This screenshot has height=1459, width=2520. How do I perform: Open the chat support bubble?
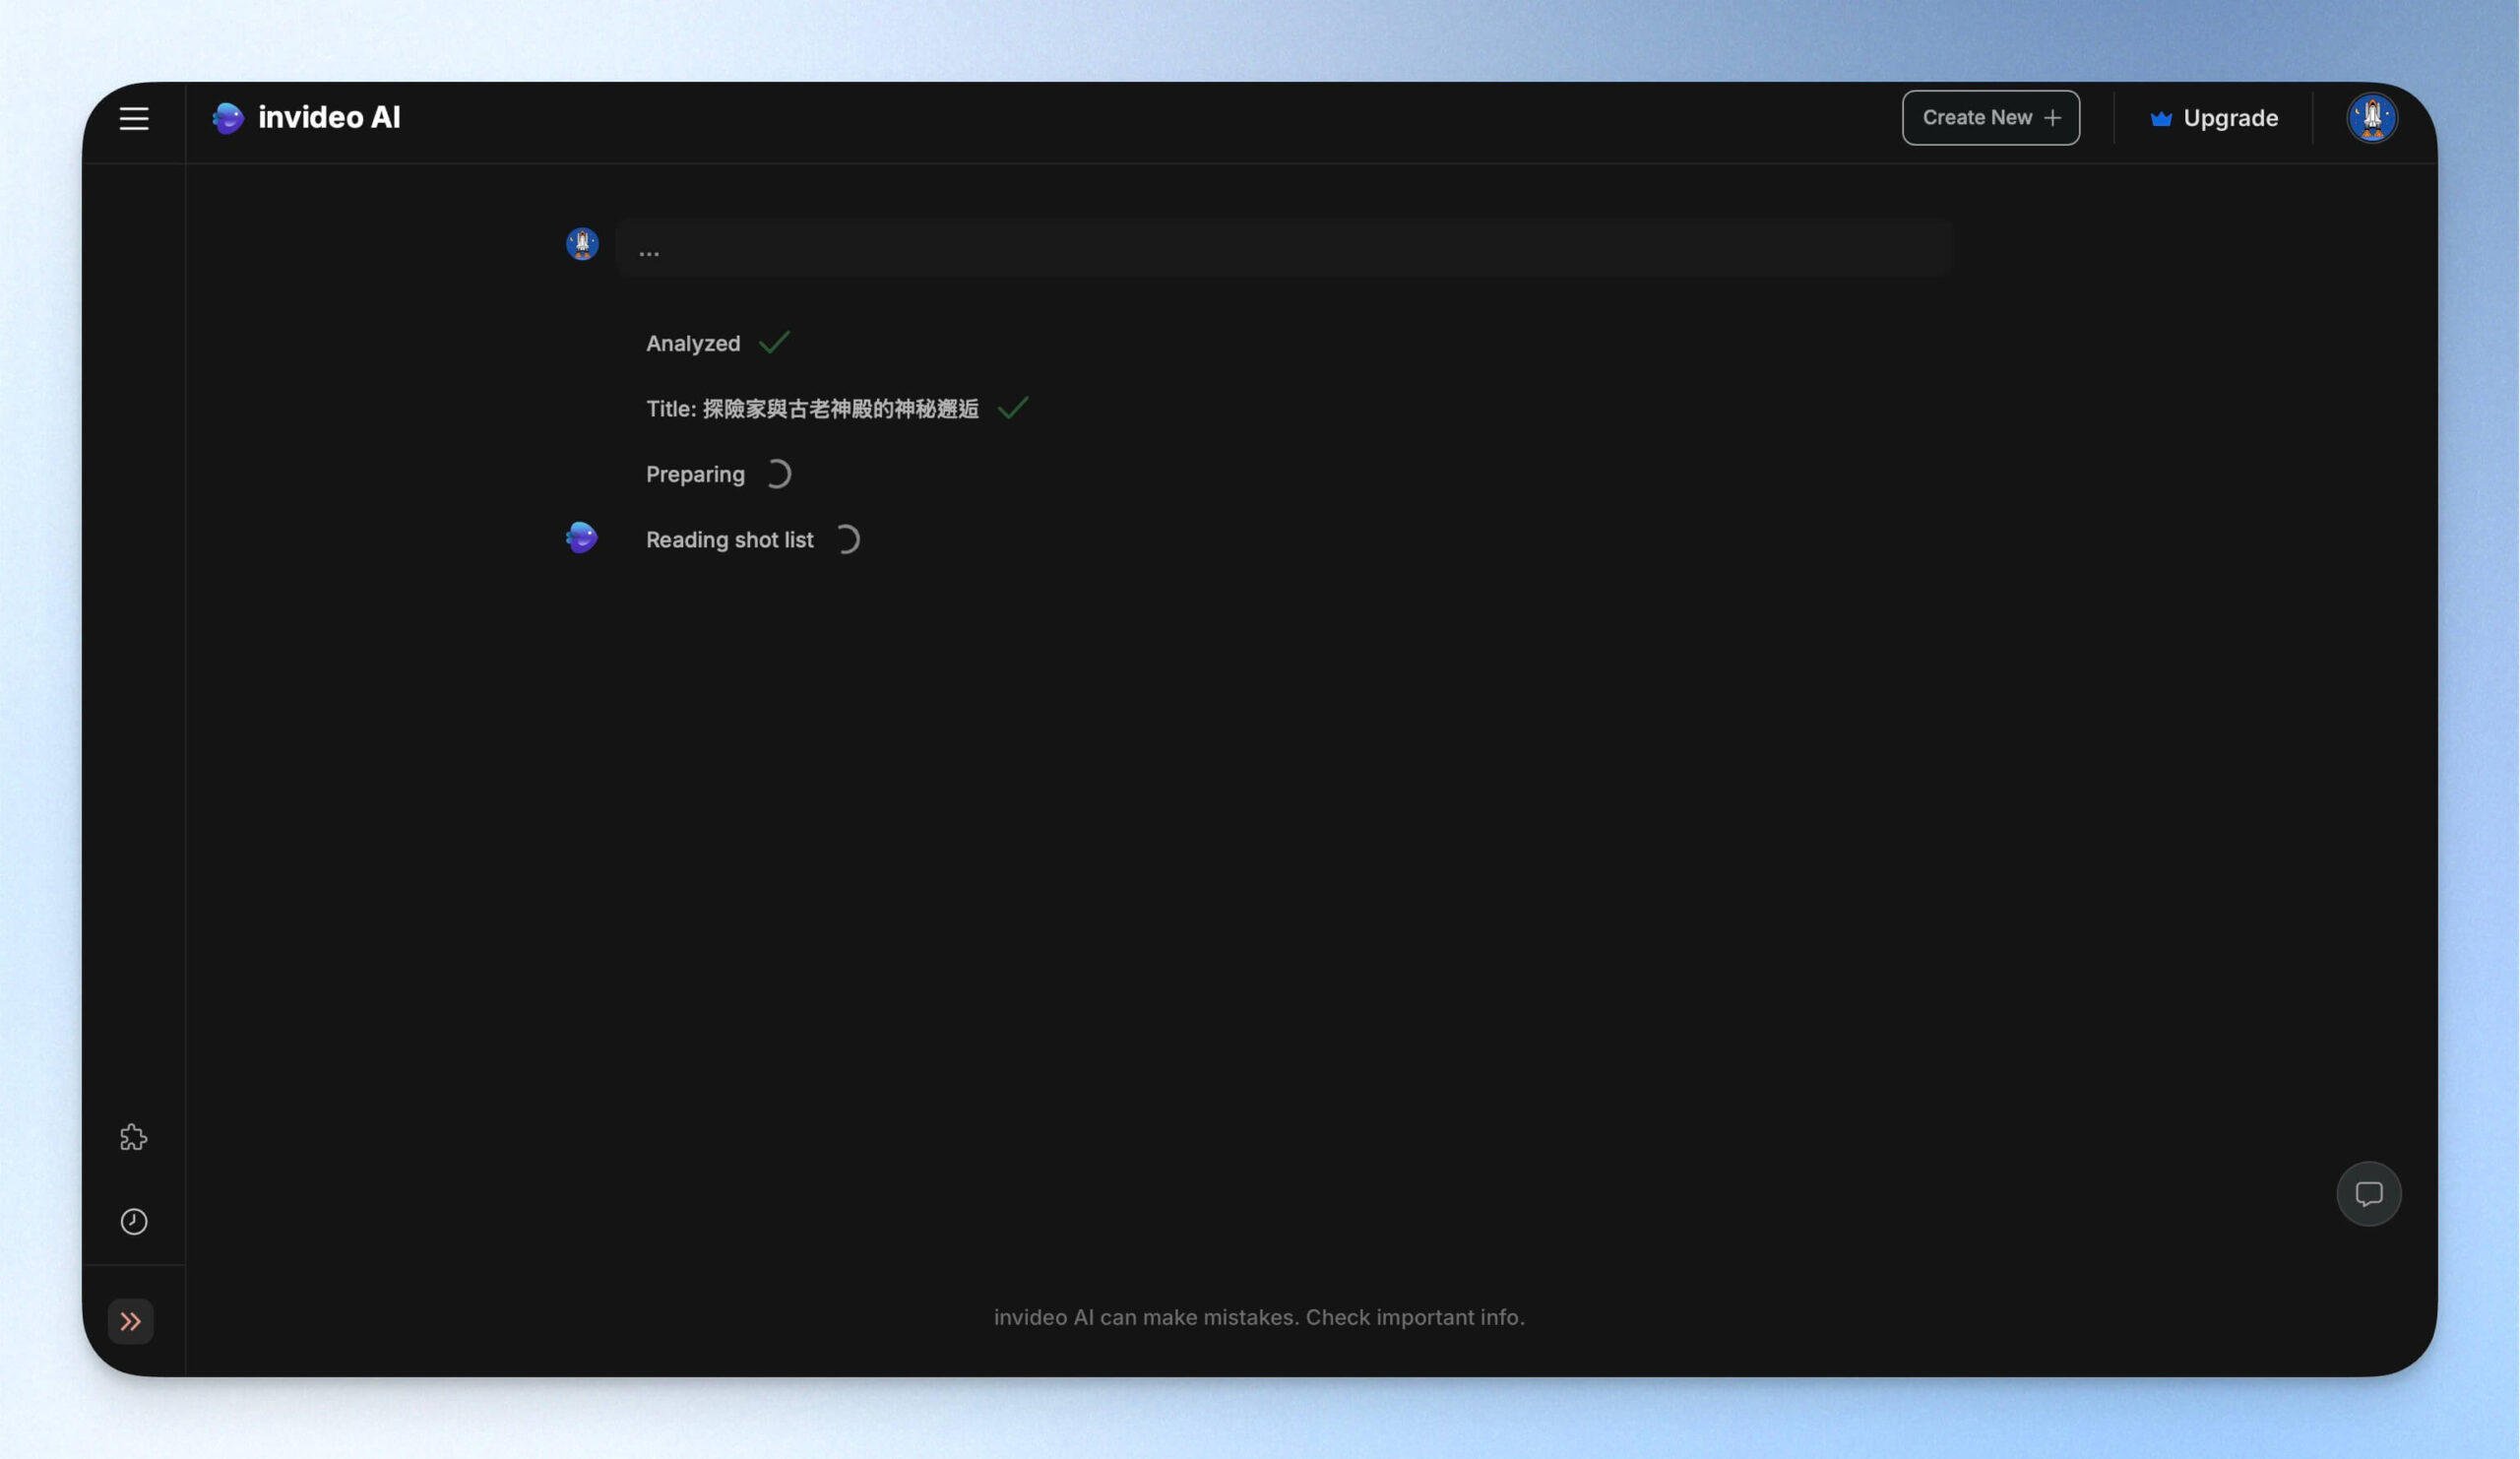point(2368,1194)
